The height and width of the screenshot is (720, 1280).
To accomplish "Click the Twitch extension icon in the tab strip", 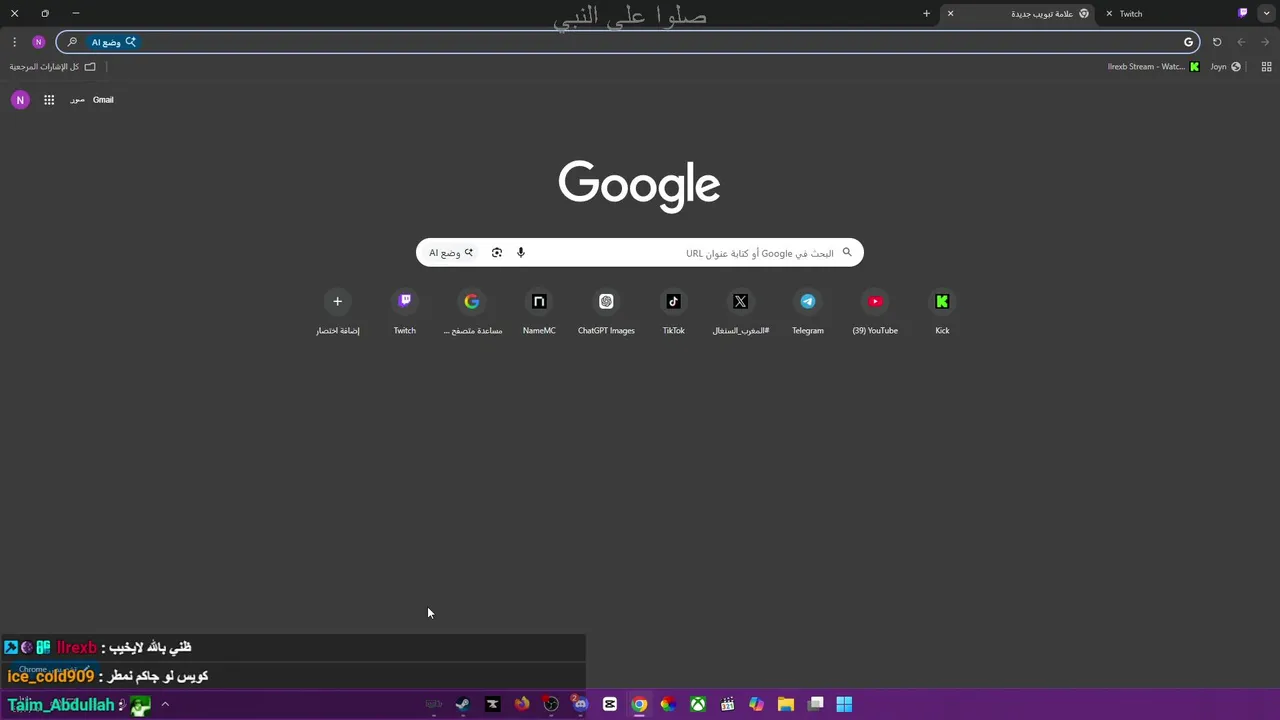I will coord(1243,13).
